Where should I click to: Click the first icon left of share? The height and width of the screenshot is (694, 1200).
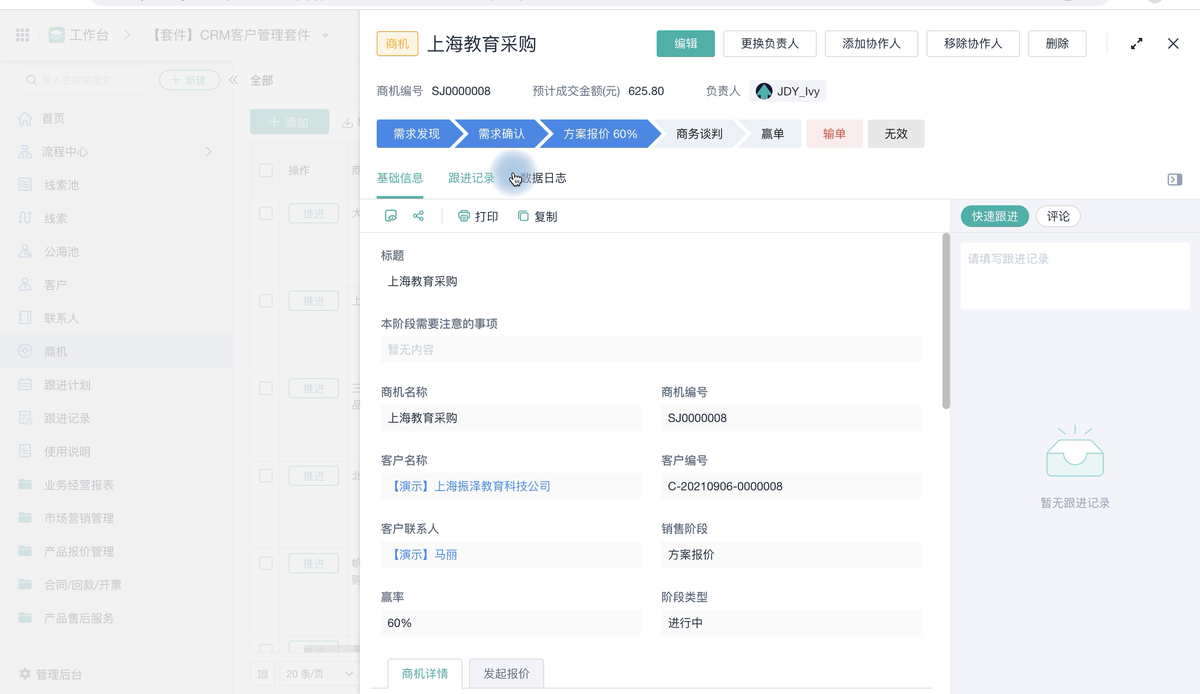[x=391, y=216]
